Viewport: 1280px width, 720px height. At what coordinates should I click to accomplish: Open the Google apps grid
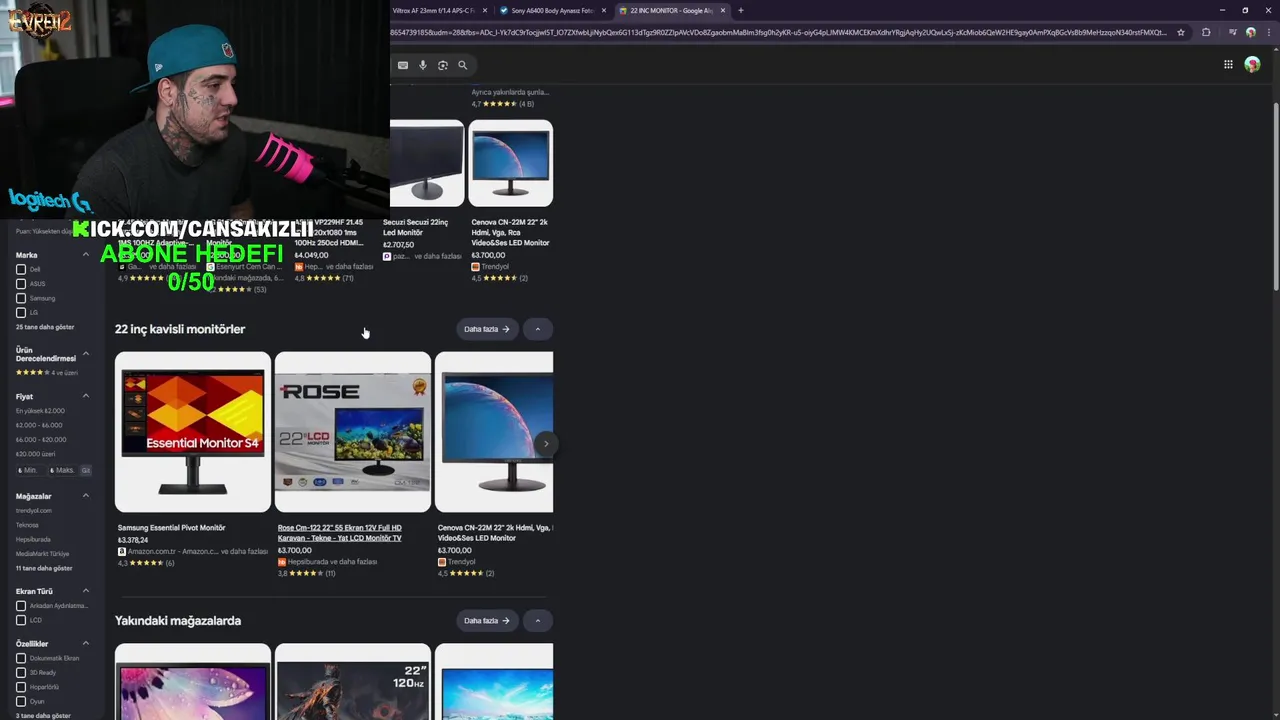pos(1228,64)
